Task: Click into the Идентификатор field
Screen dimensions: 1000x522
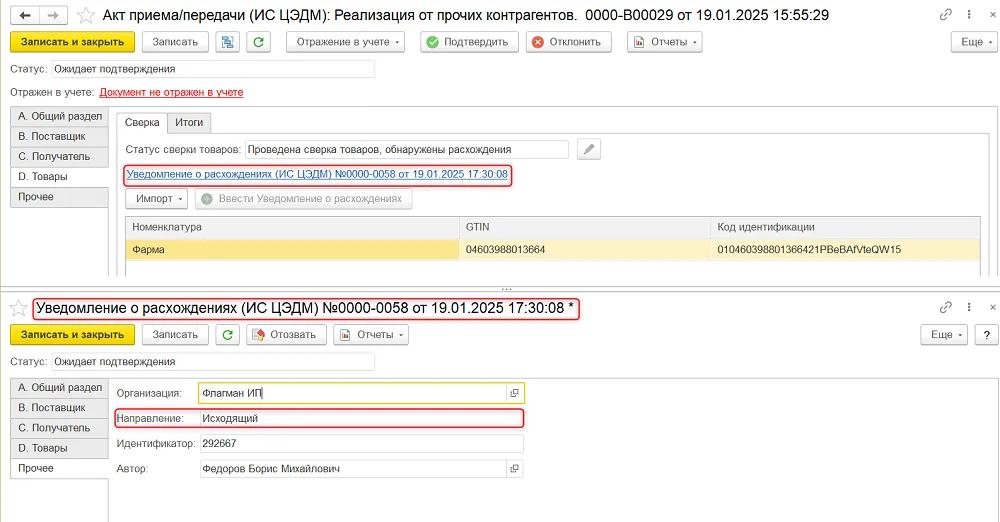Action: point(361,444)
